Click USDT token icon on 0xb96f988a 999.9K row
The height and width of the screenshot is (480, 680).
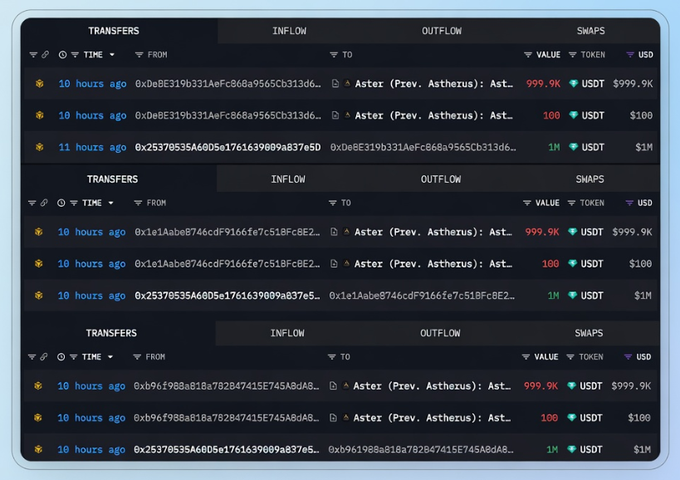tap(572, 385)
